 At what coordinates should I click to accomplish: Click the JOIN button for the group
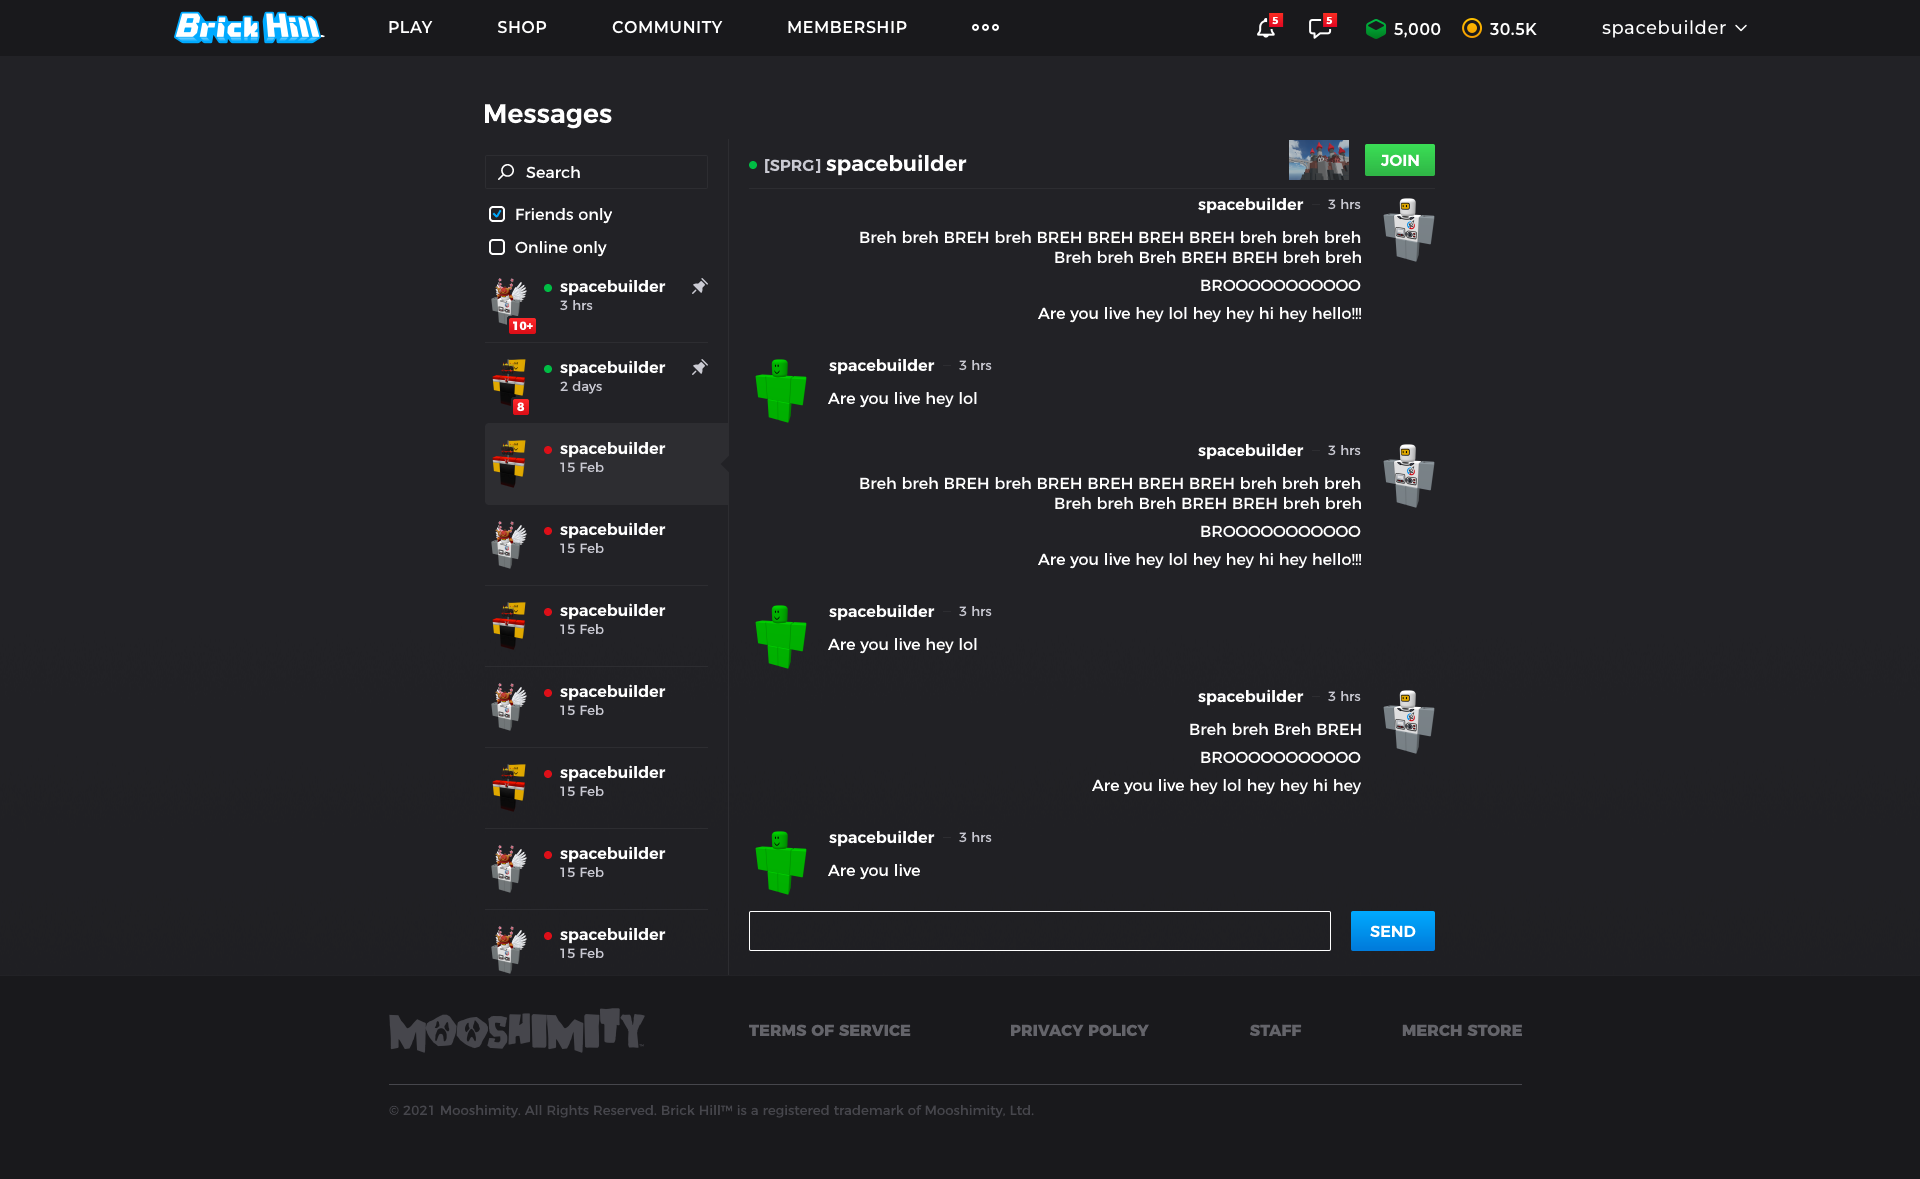click(x=1399, y=160)
